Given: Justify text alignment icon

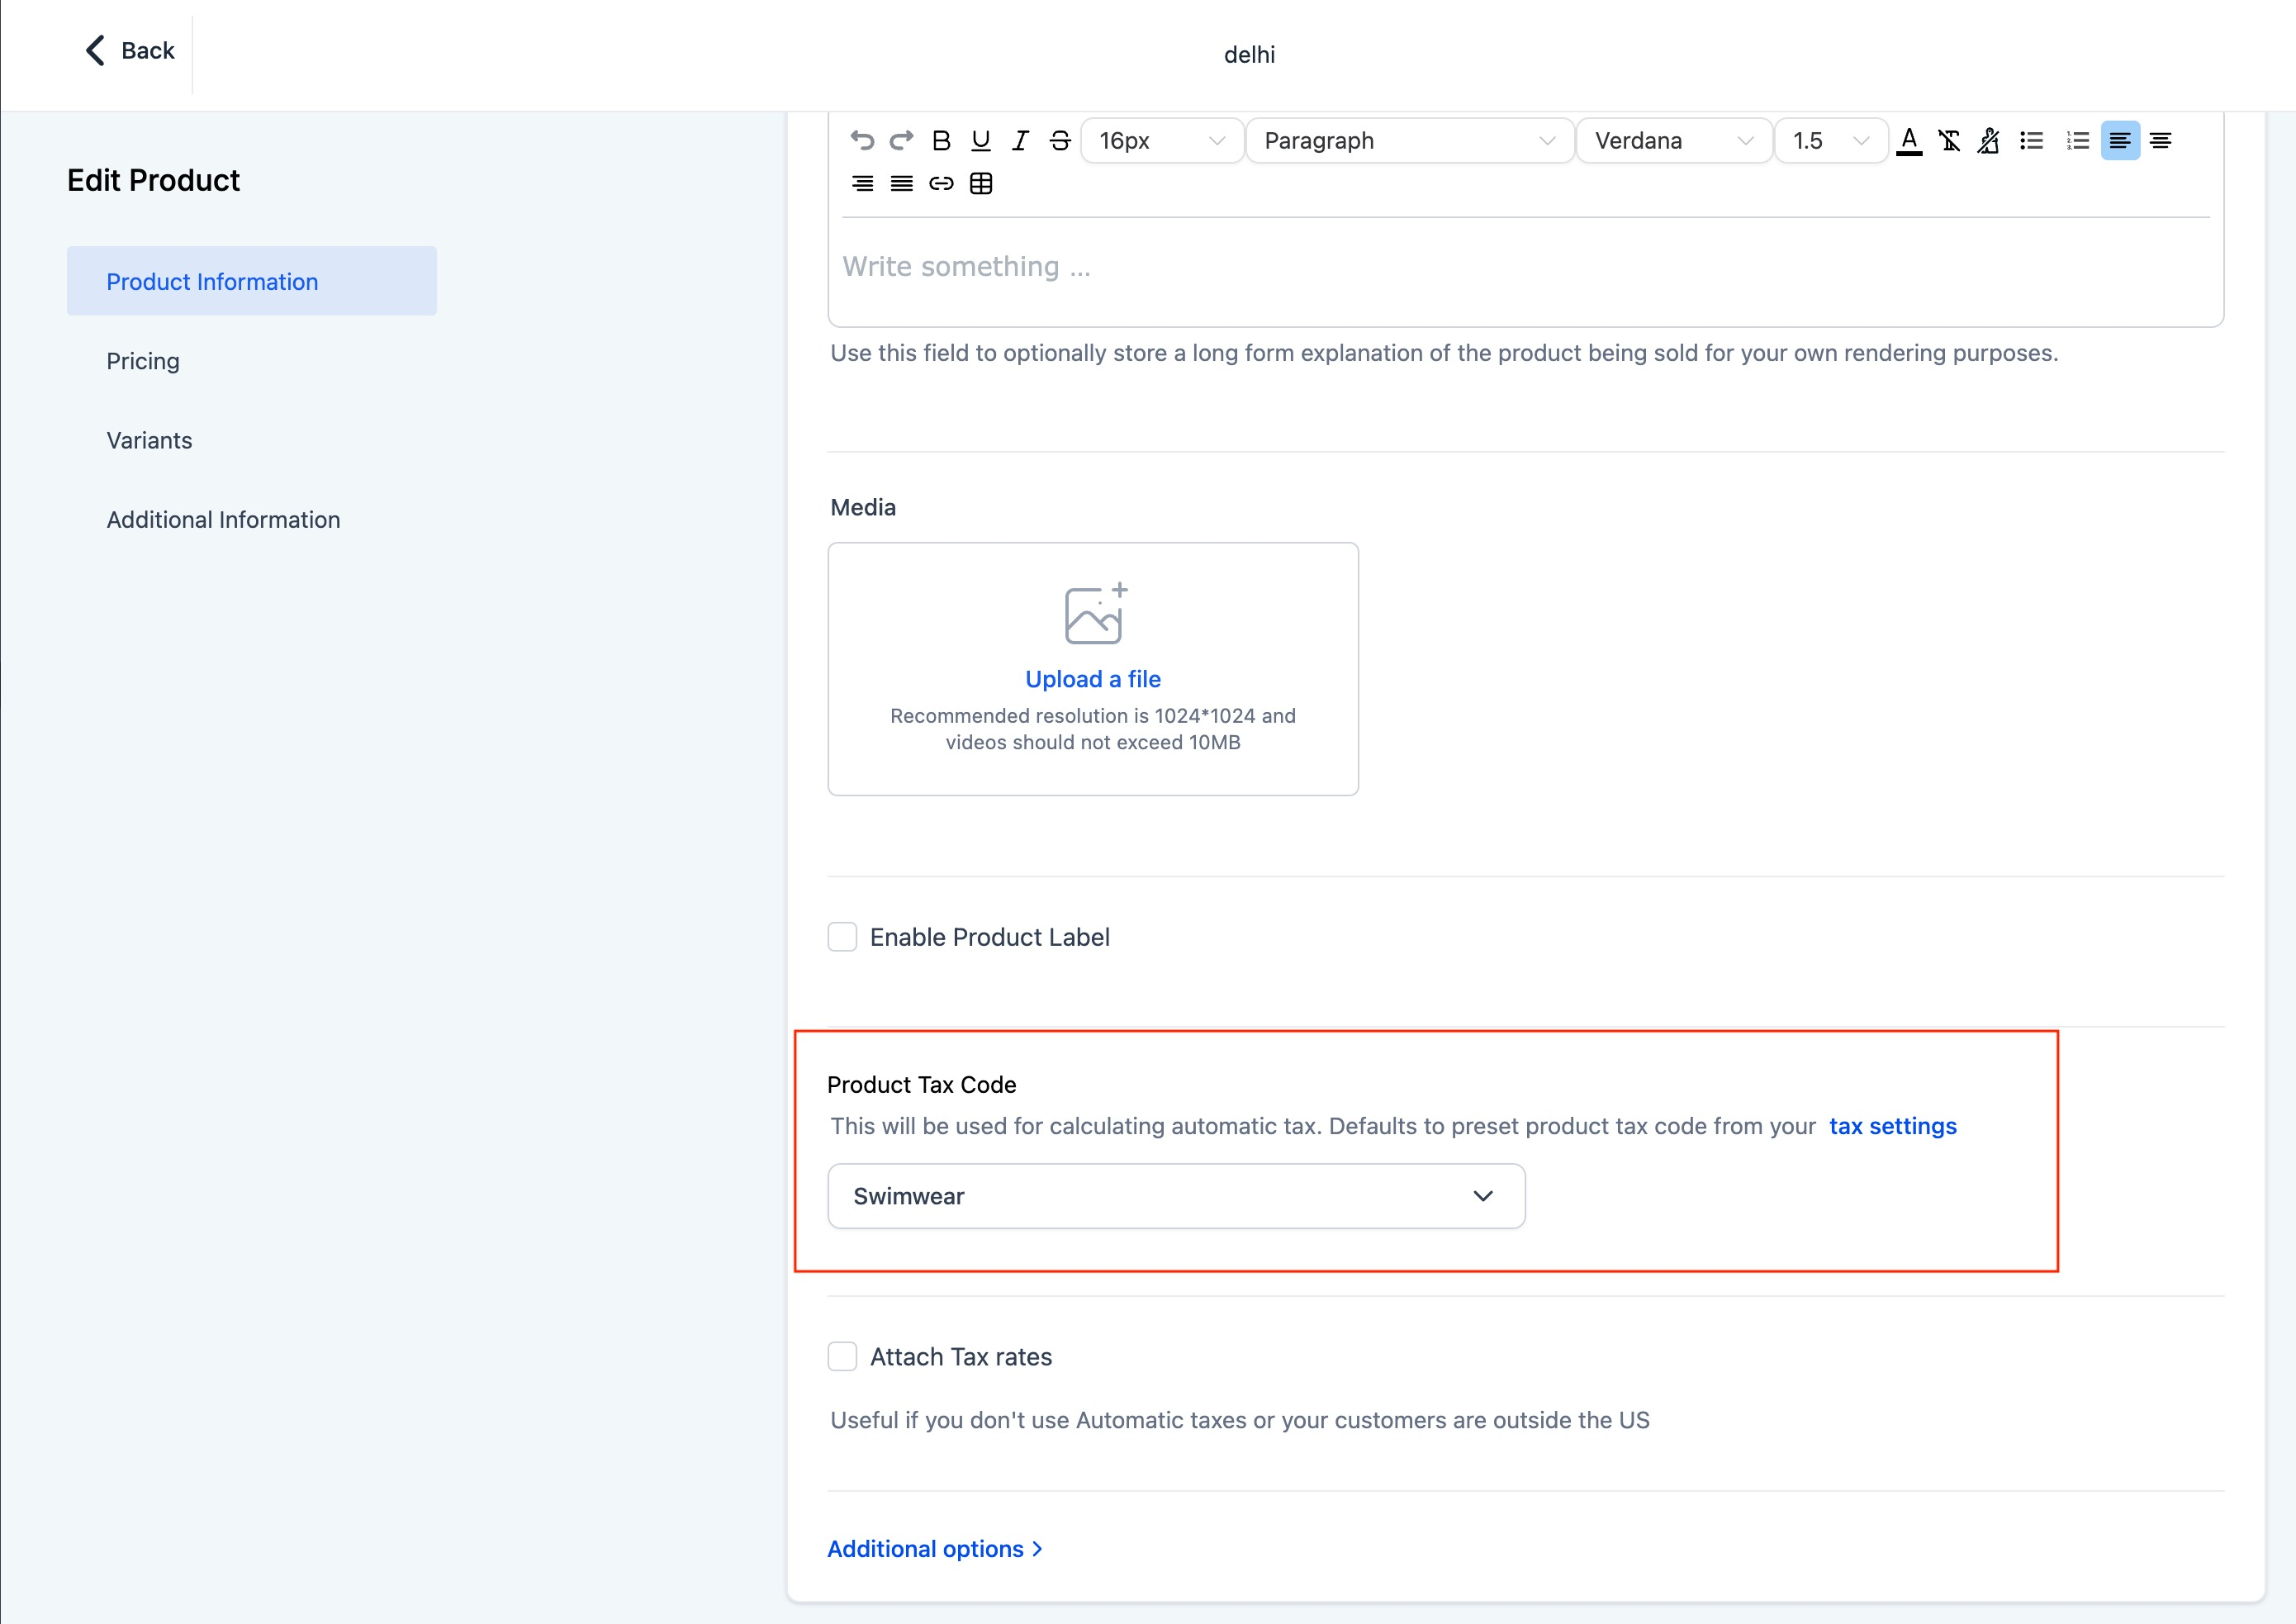Looking at the screenshot, I should point(901,183).
